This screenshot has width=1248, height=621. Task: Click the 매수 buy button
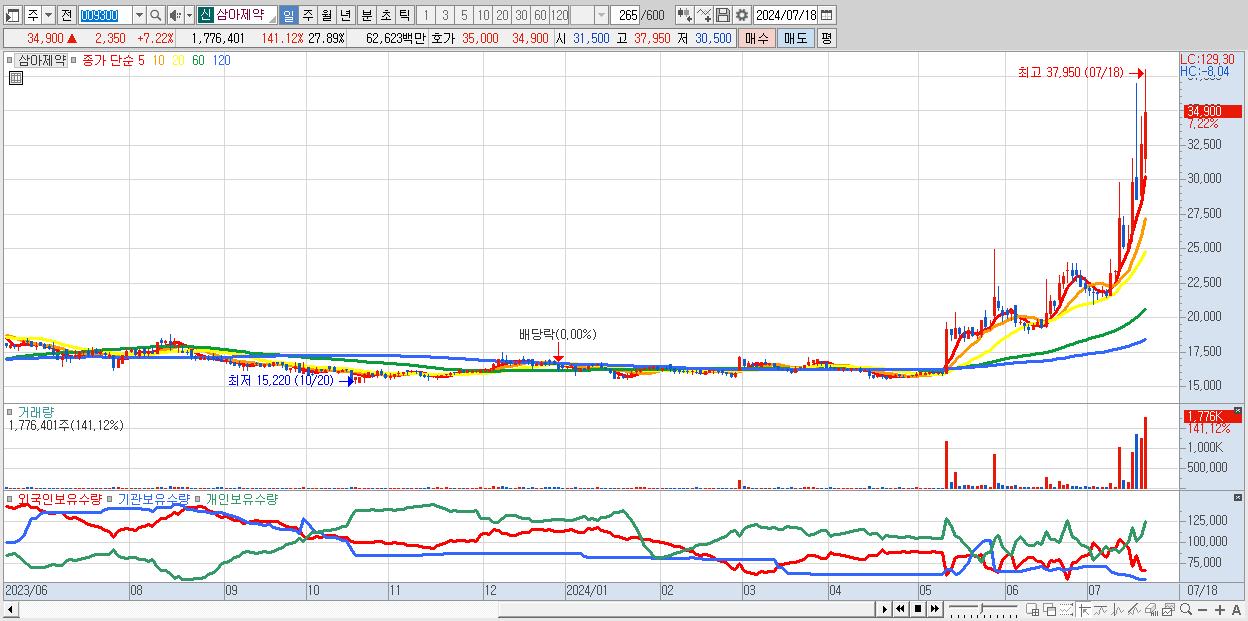(757, 38)
